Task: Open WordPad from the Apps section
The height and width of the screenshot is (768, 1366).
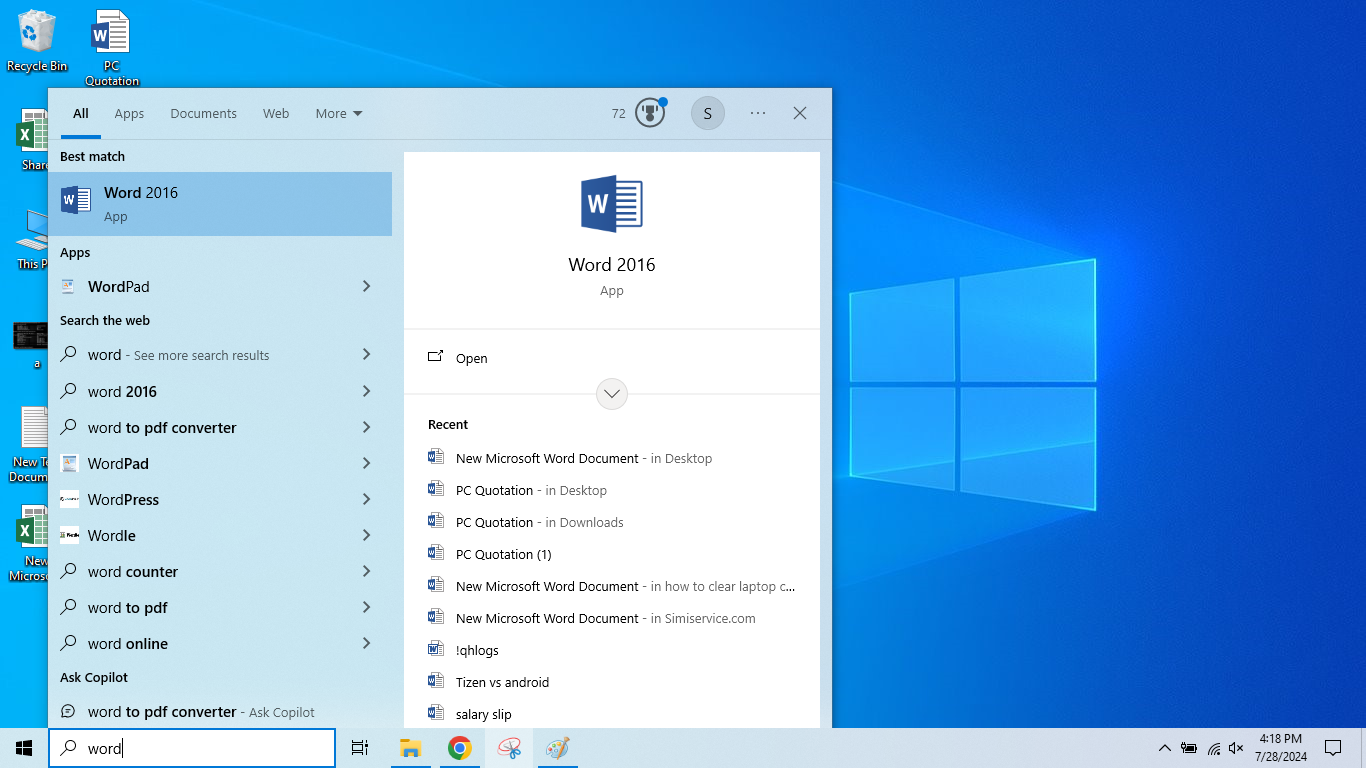Action: pos(117,286)
